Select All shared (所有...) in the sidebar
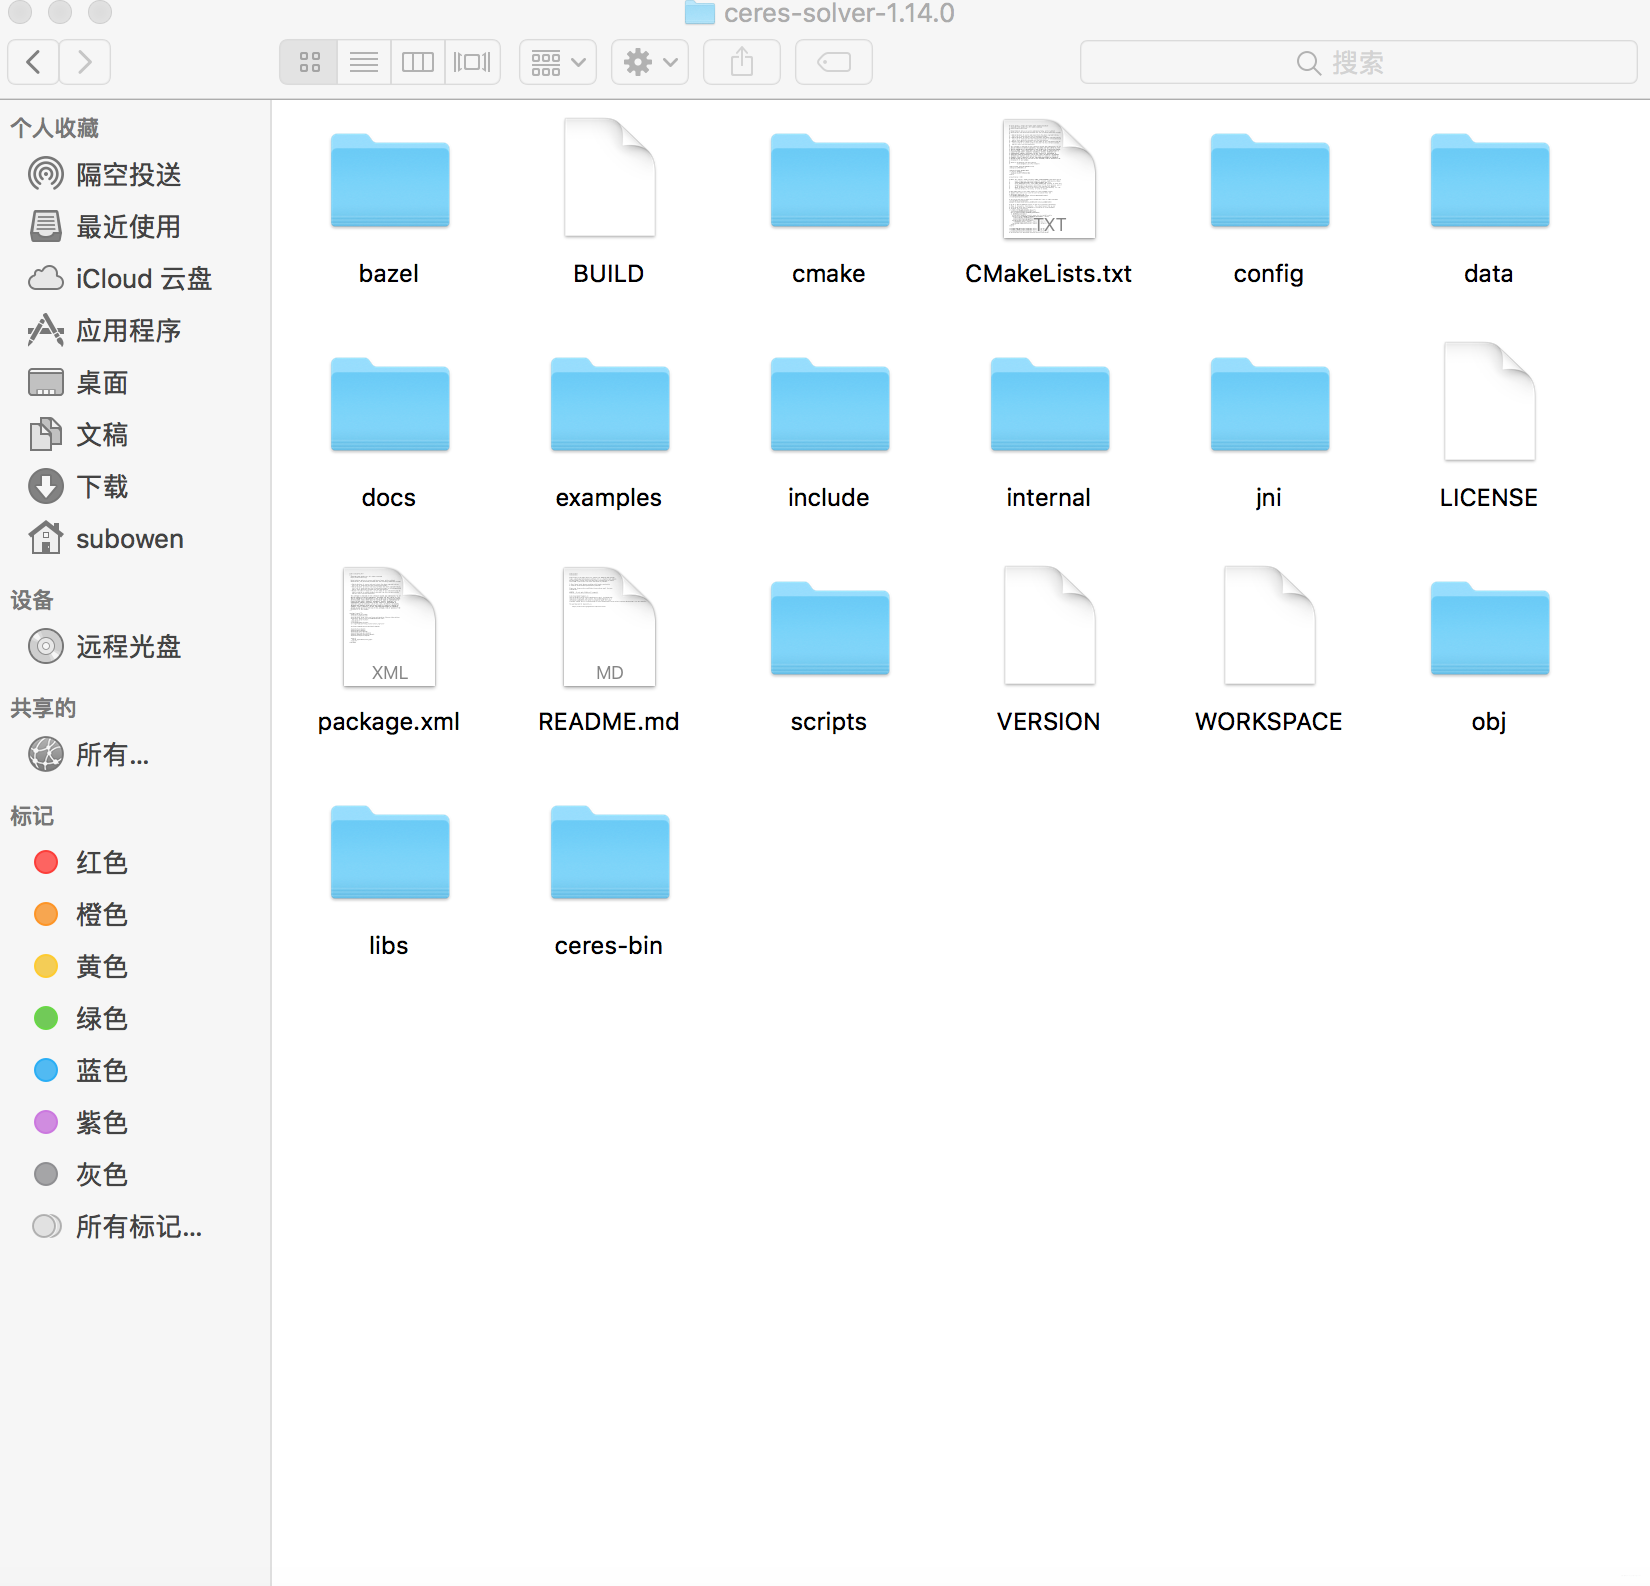Viewport: 1650px width, 1586px height. 90,754
